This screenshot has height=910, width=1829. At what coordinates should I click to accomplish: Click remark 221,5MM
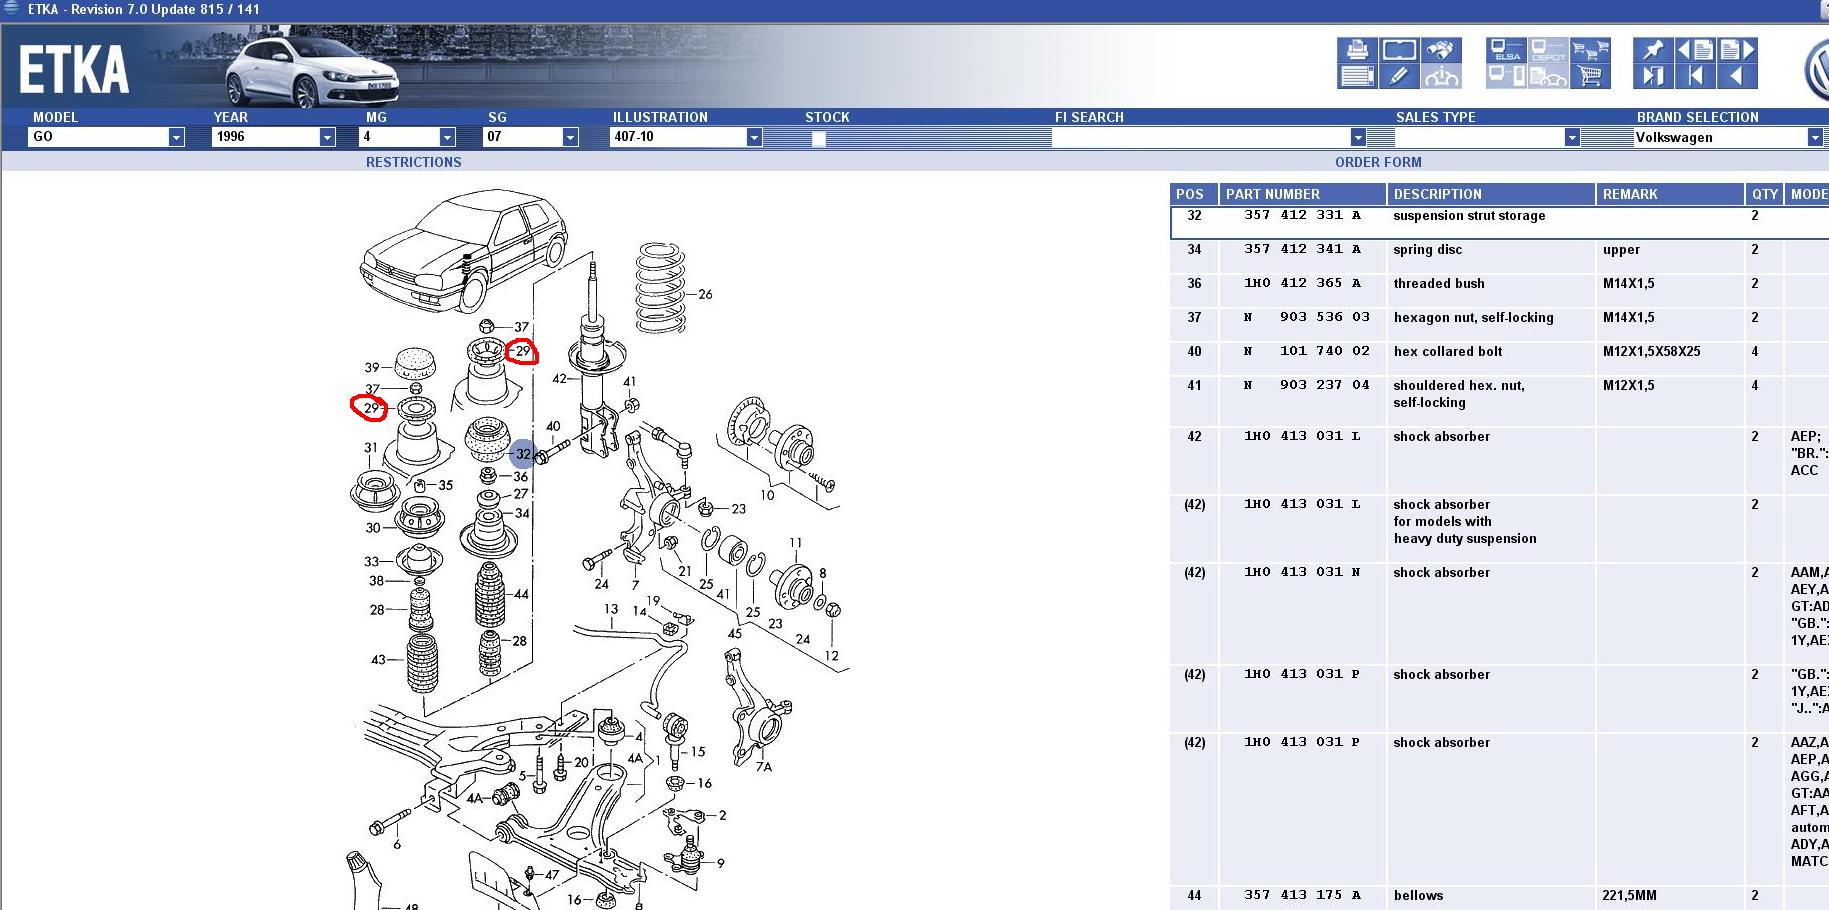pos(1630,895)
